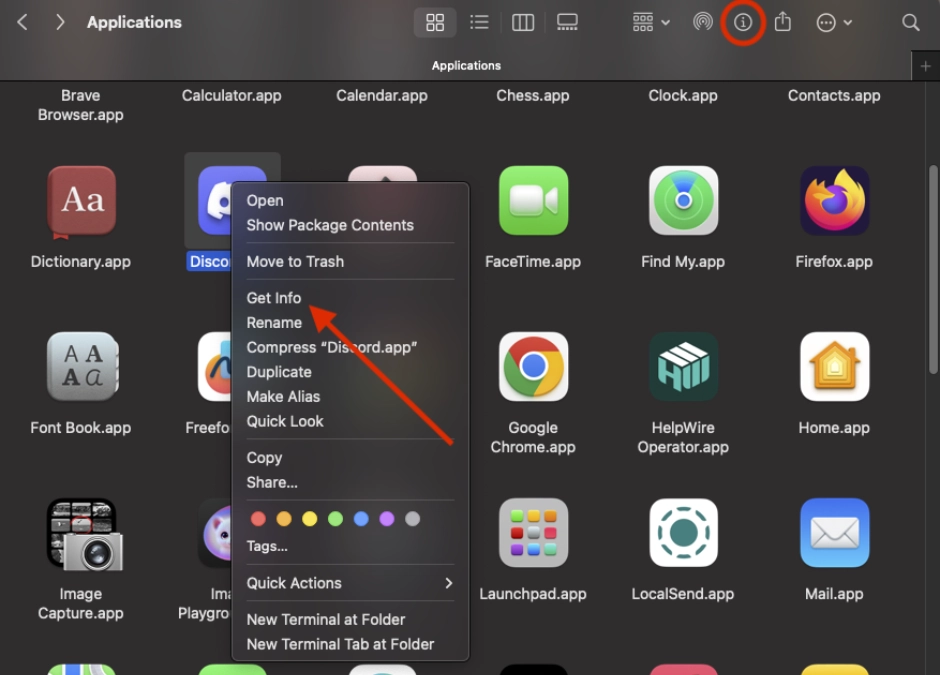Select the Home app icon

(x=834, y=366)
